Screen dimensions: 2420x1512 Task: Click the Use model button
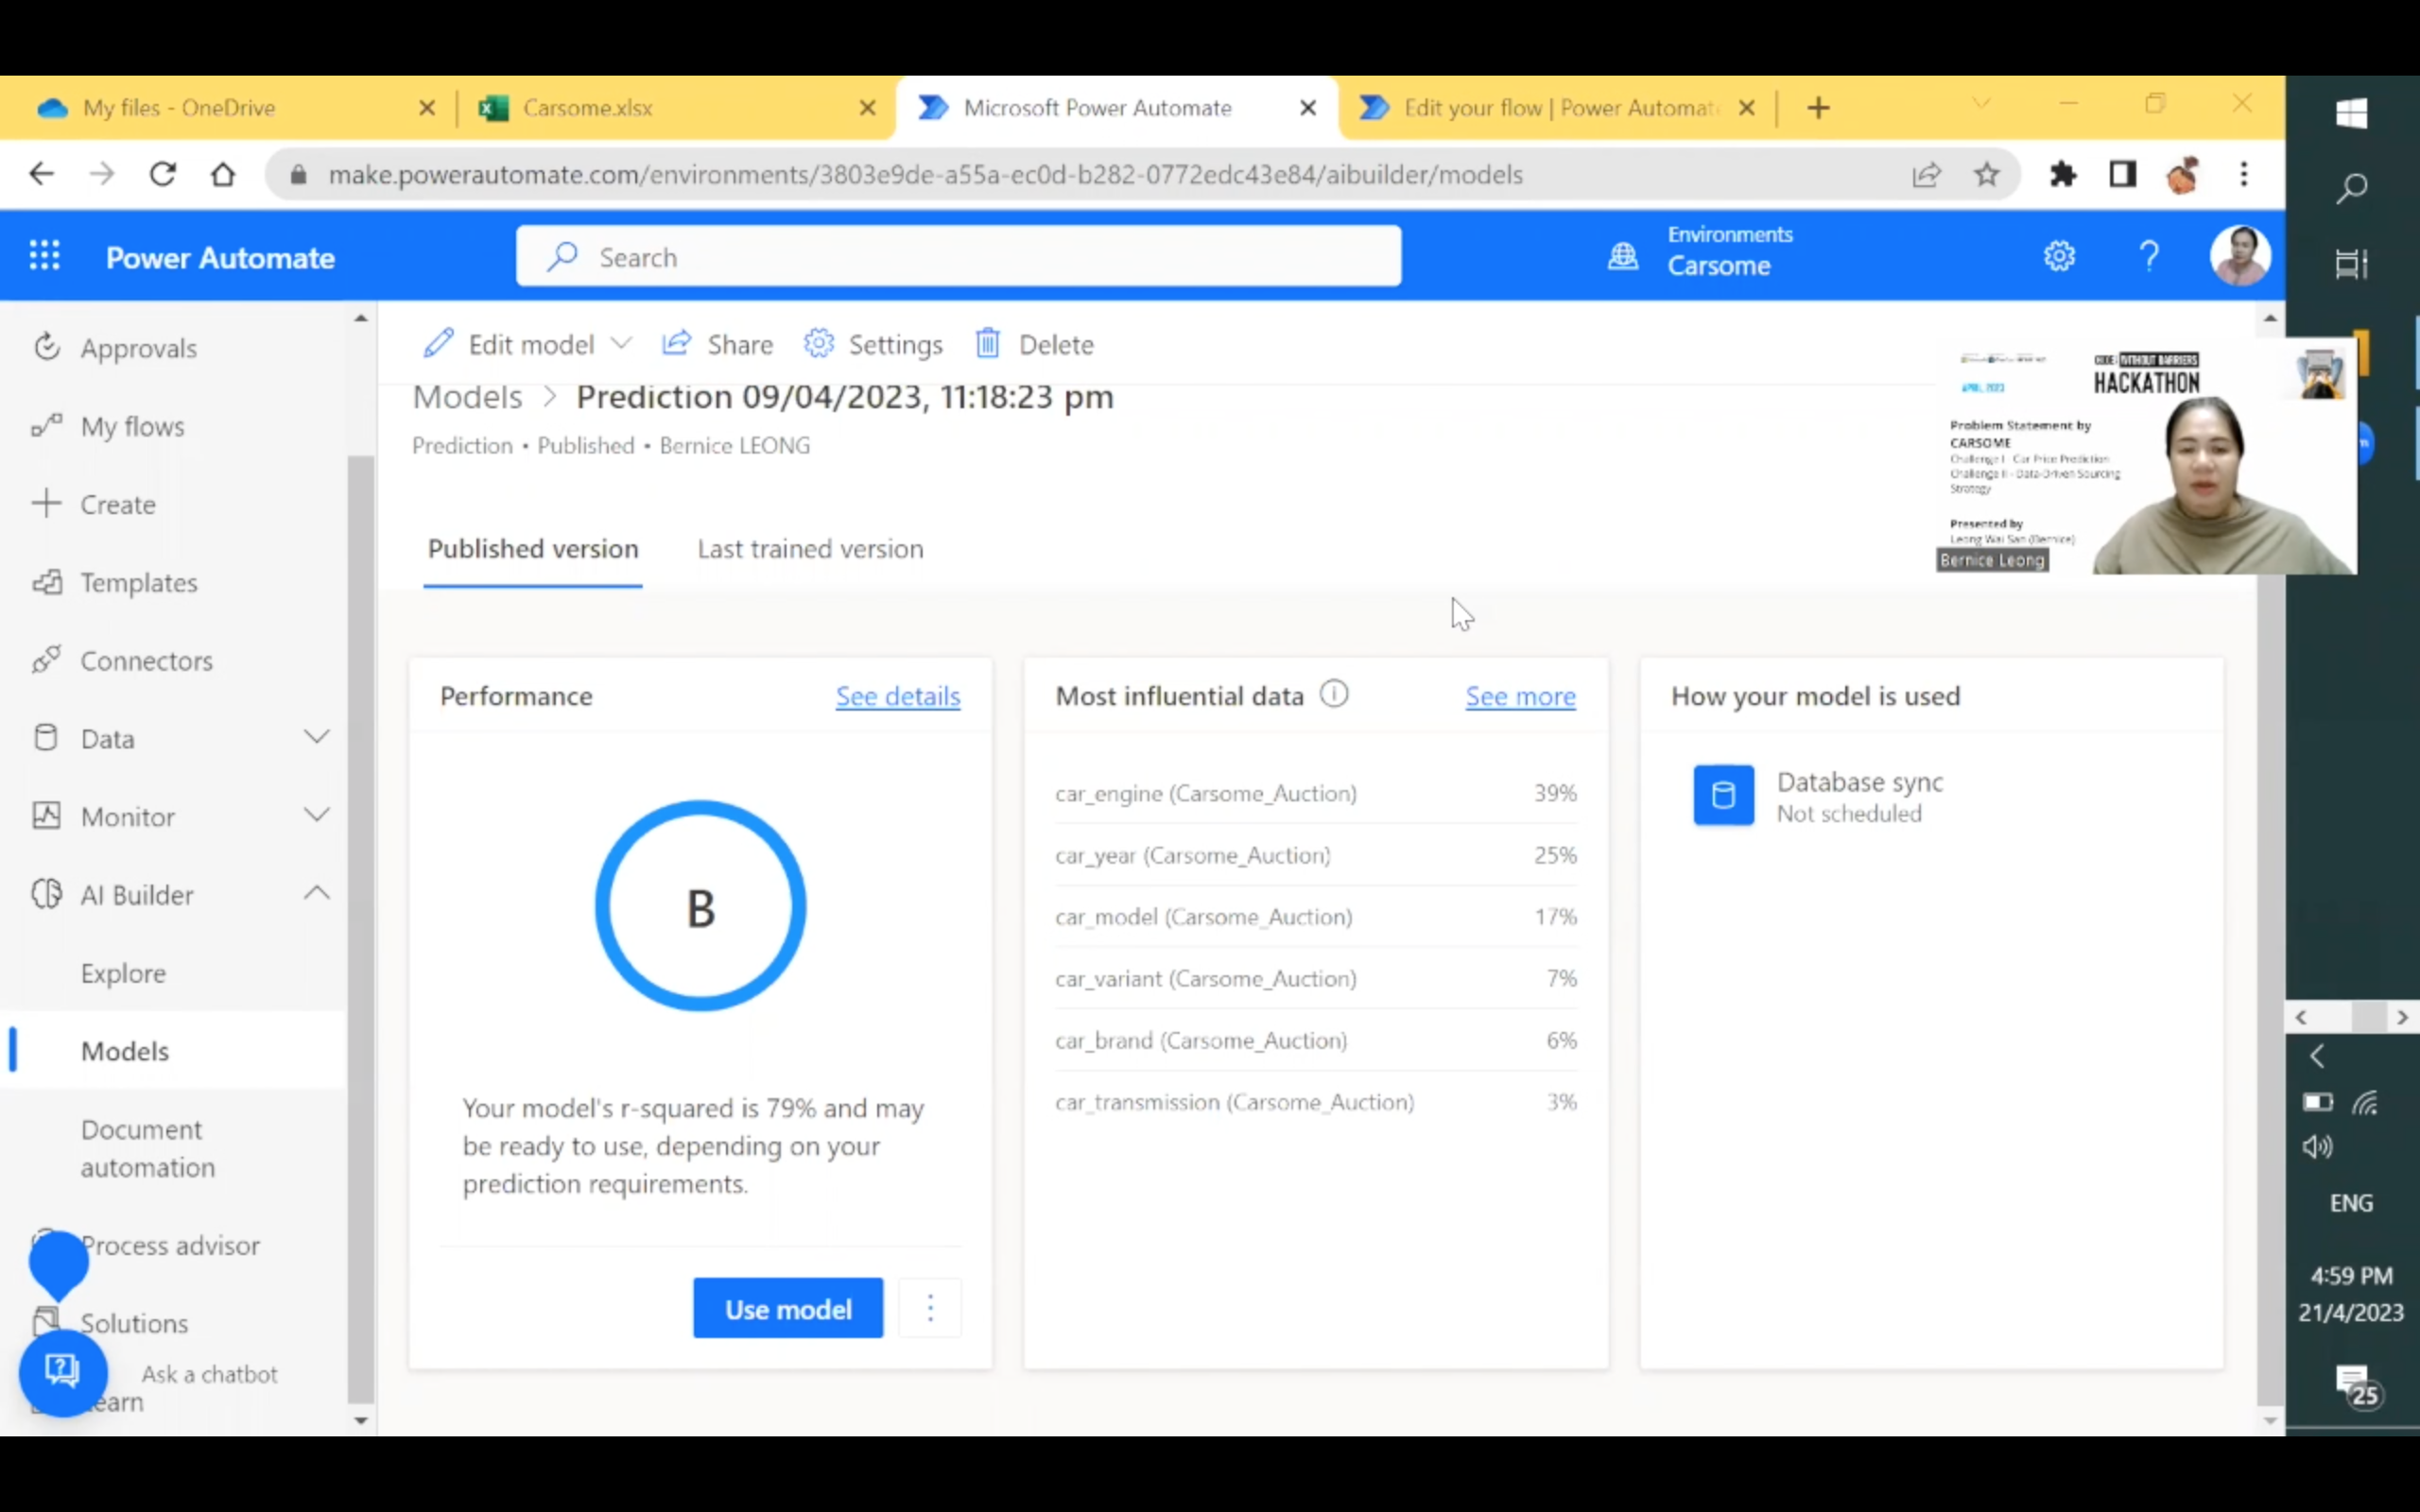(788, 1308)
